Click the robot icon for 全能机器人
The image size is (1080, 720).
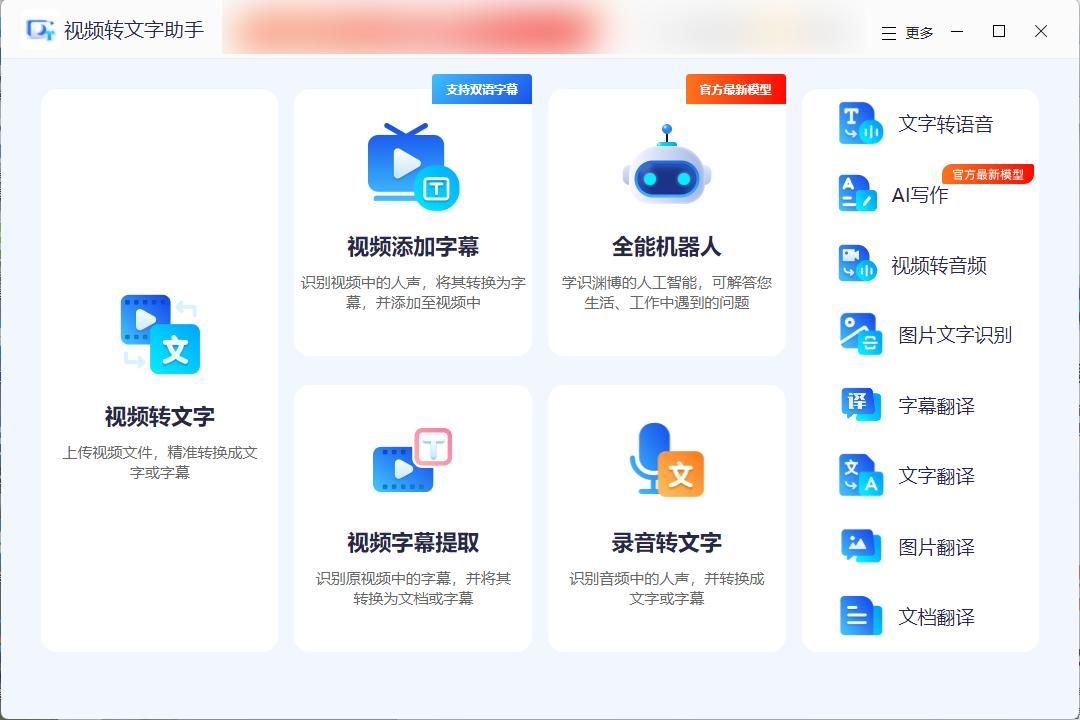point(666,163)
